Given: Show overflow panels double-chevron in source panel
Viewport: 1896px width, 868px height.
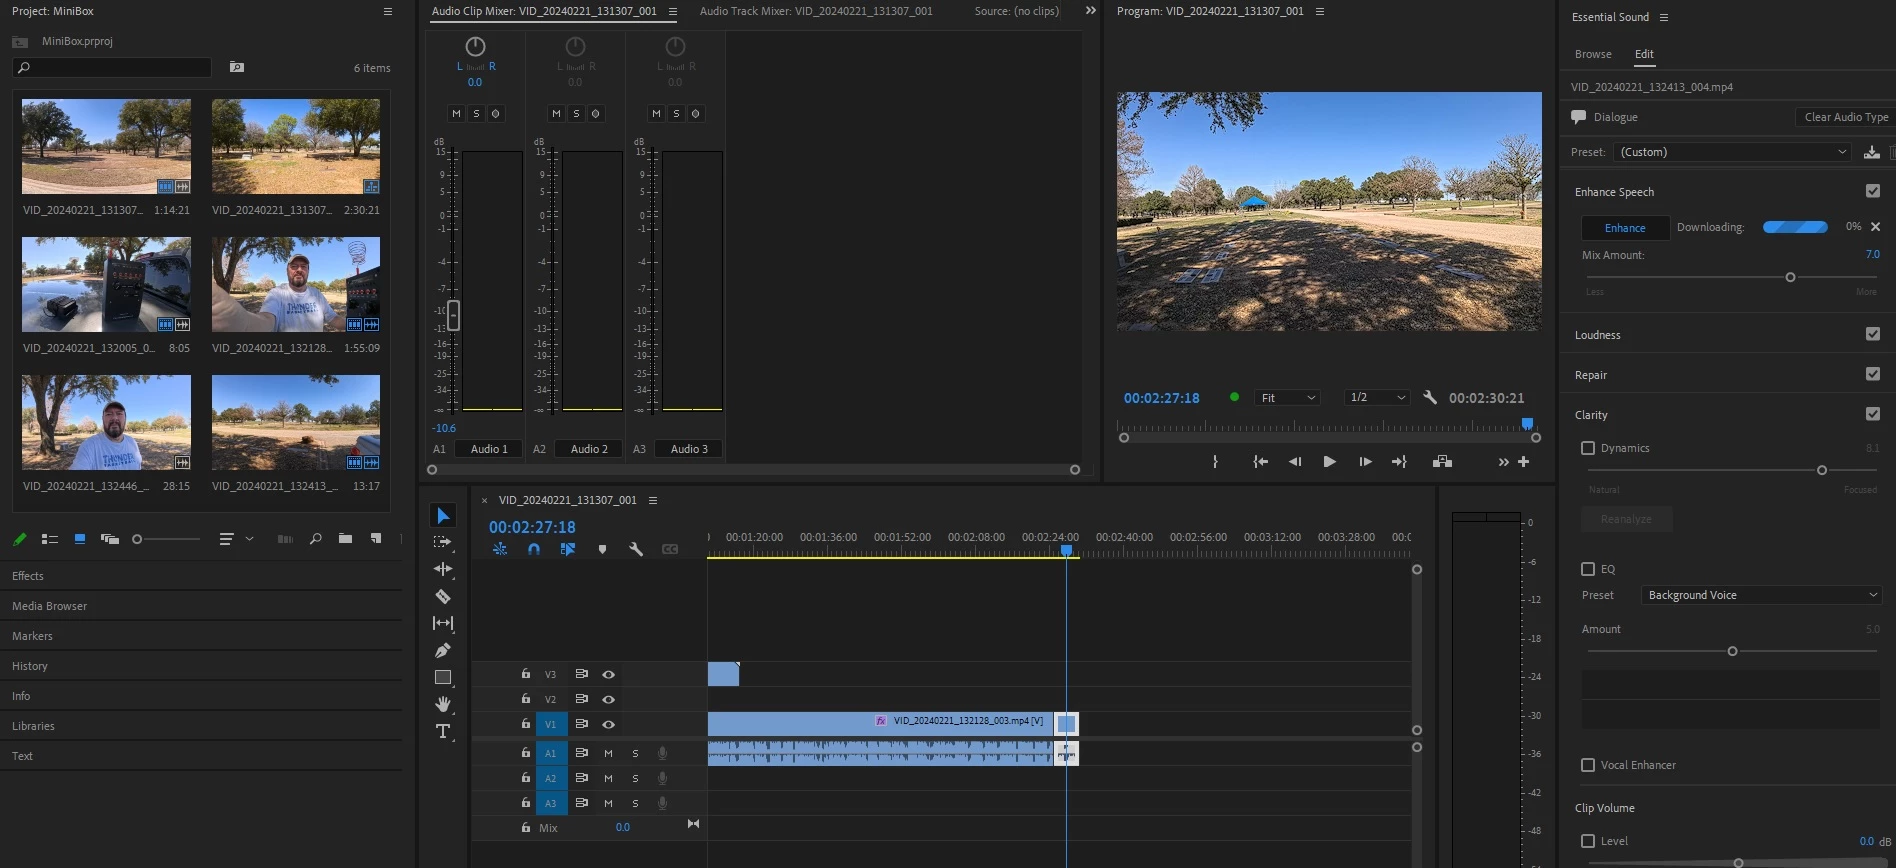Looking at the screenshot, I should [x=1091, y=11].
